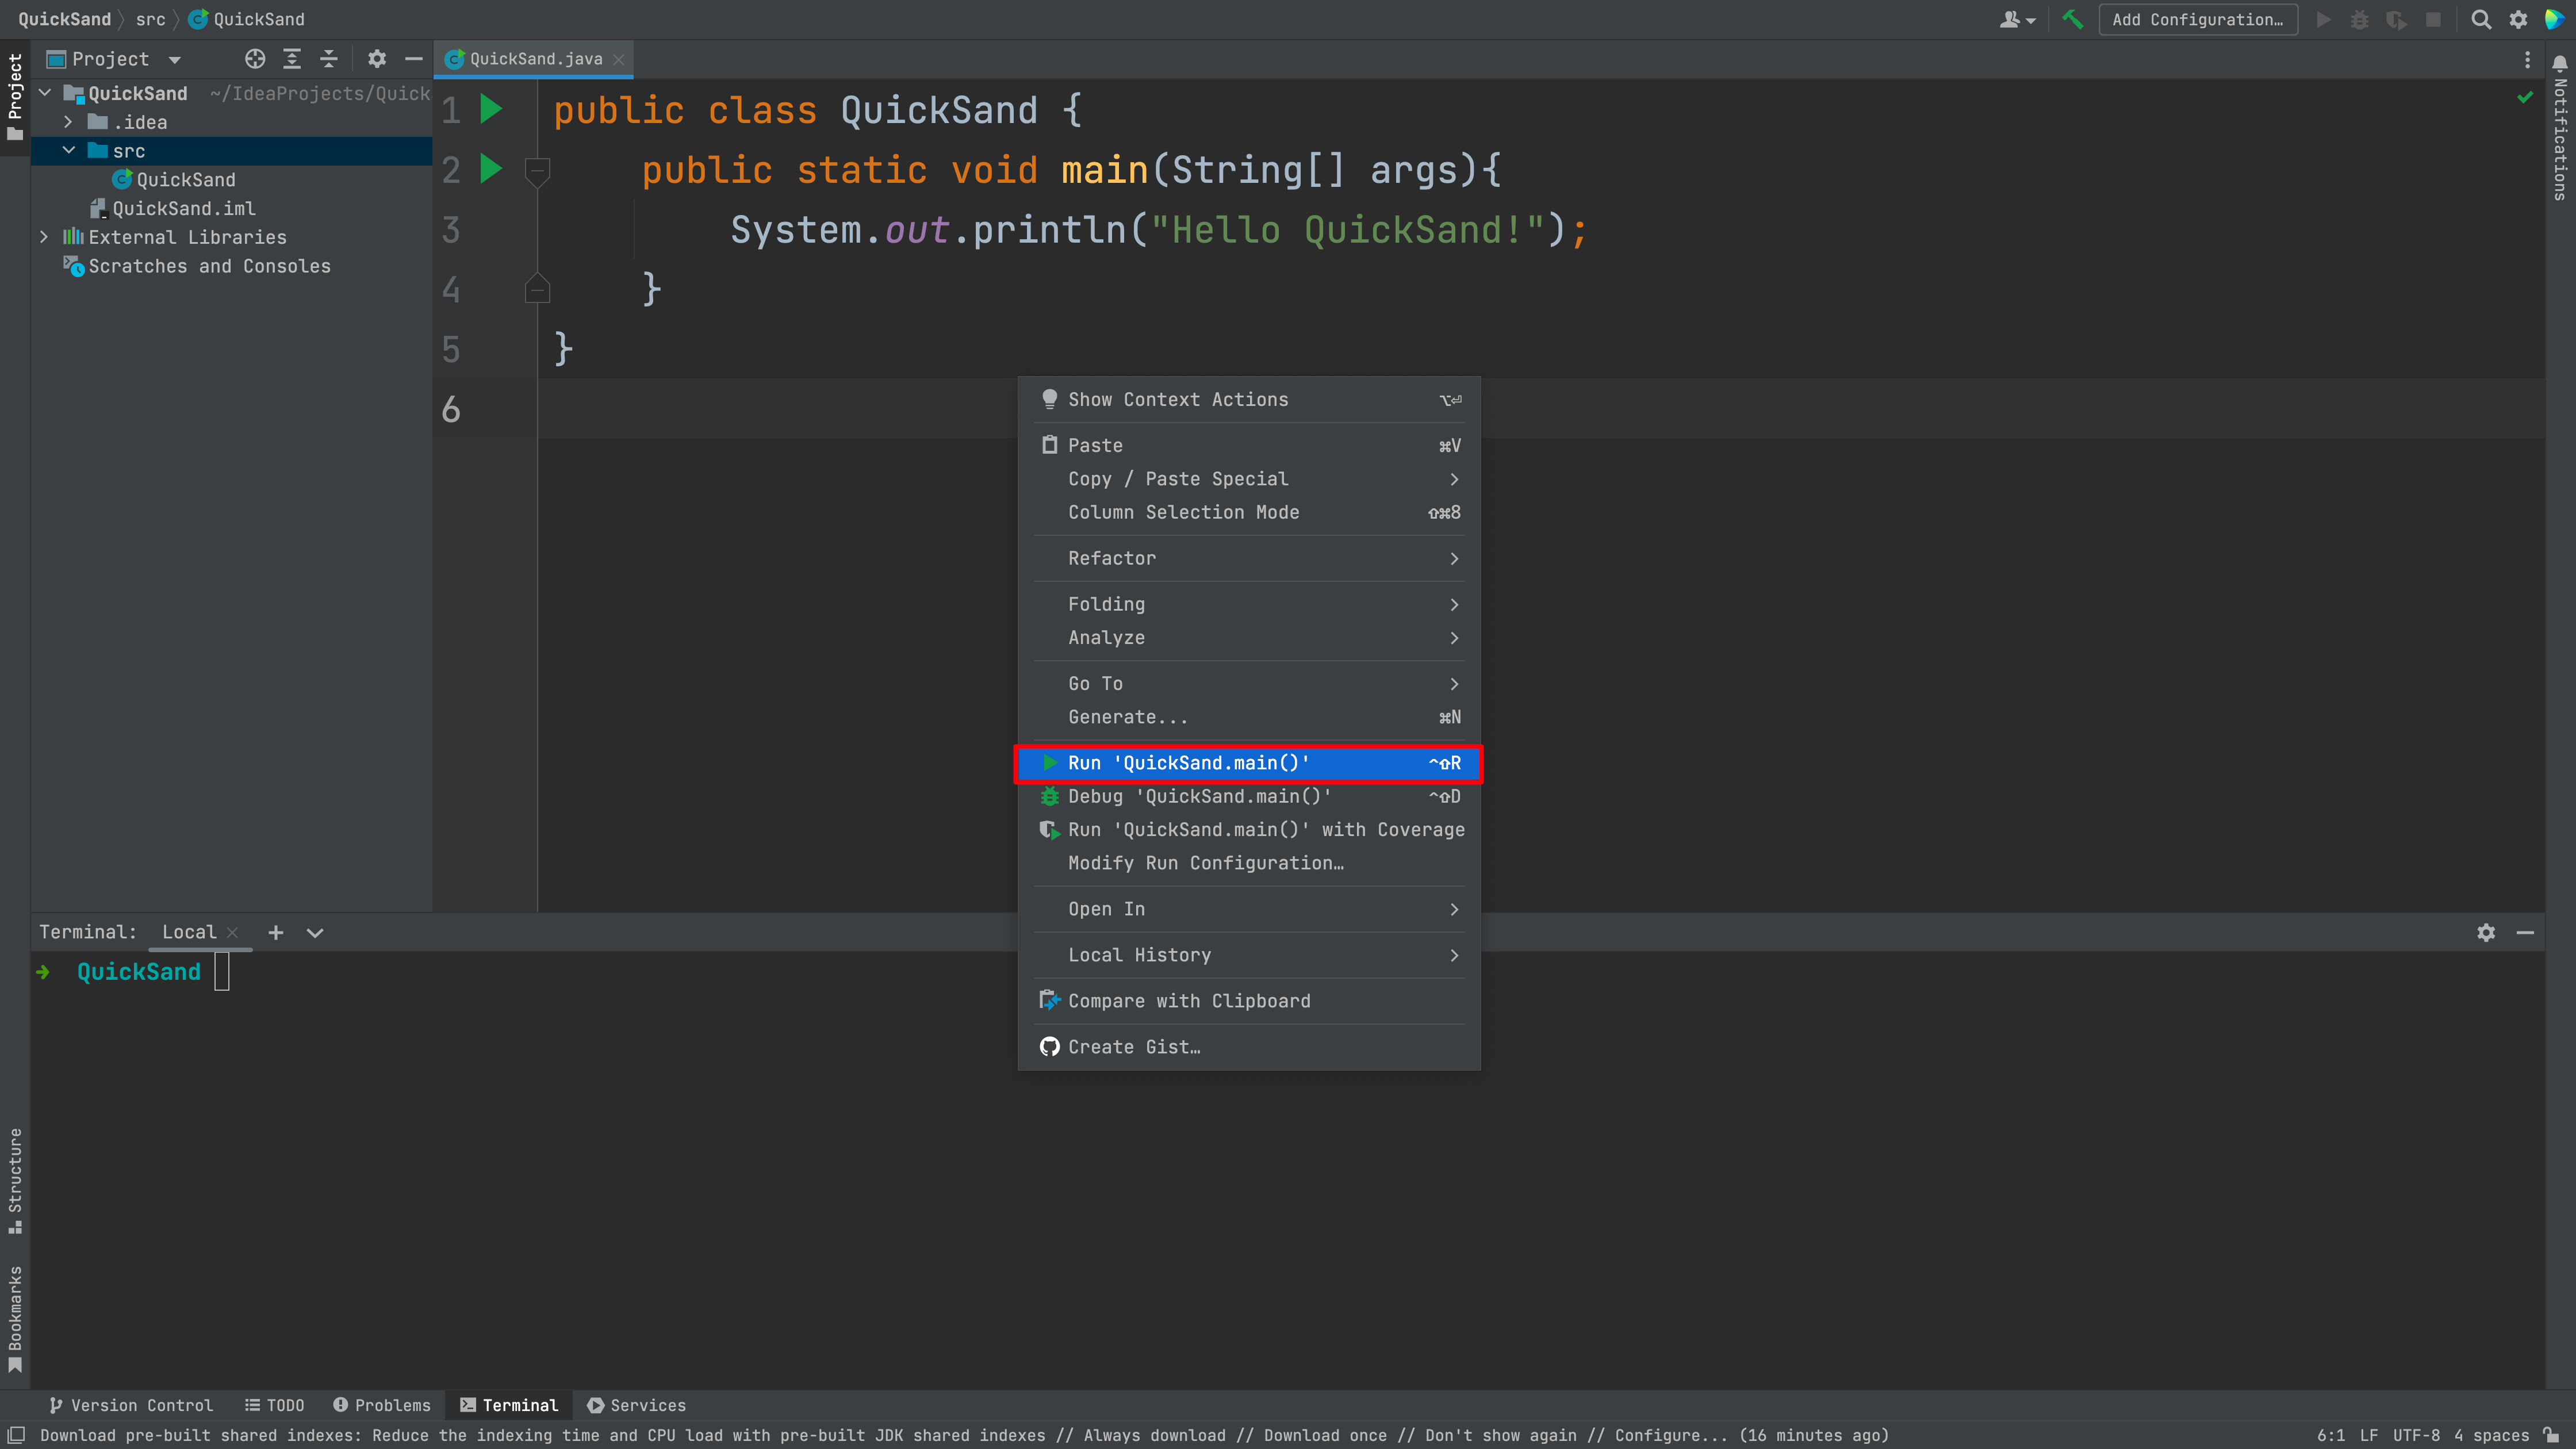2576x1449 pixels.
Task: Add a new terminal session tab
Action: tap(276, 932)
